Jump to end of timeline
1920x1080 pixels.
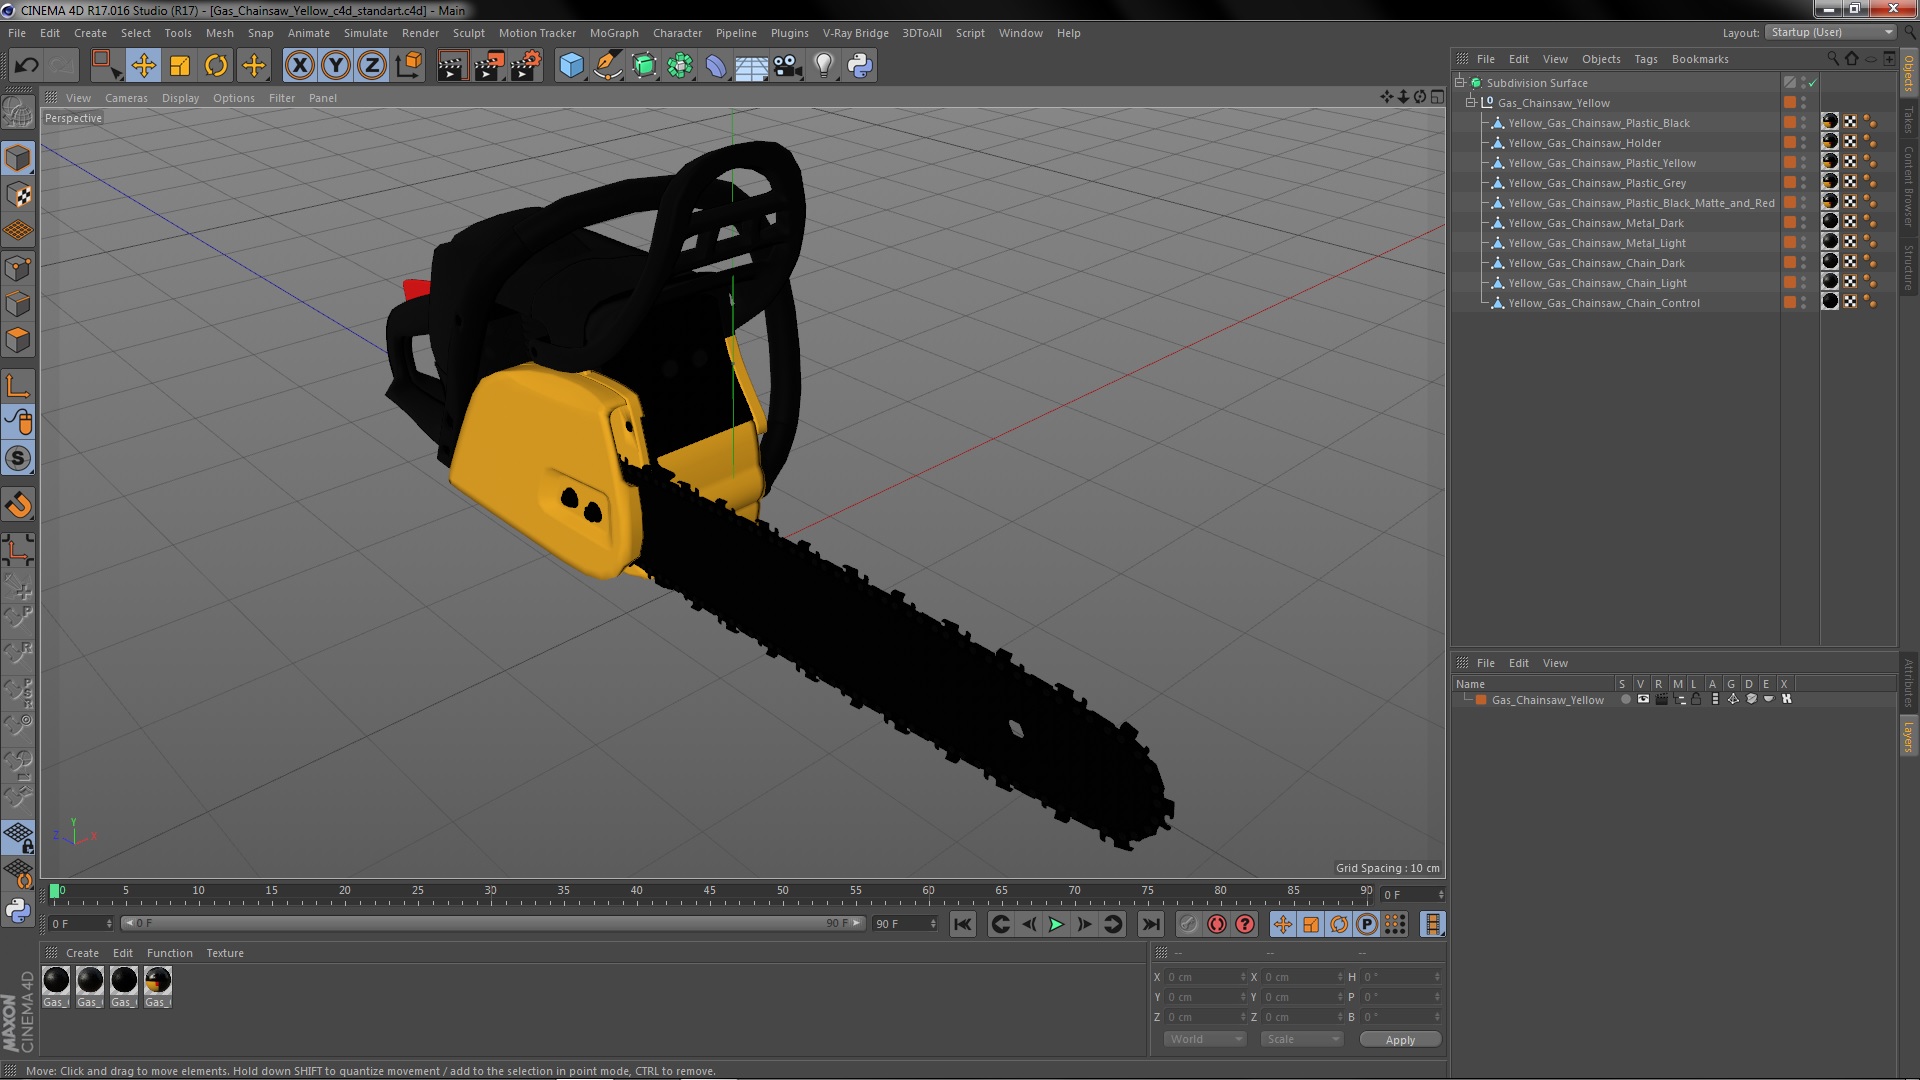(x=1151, y=924)
